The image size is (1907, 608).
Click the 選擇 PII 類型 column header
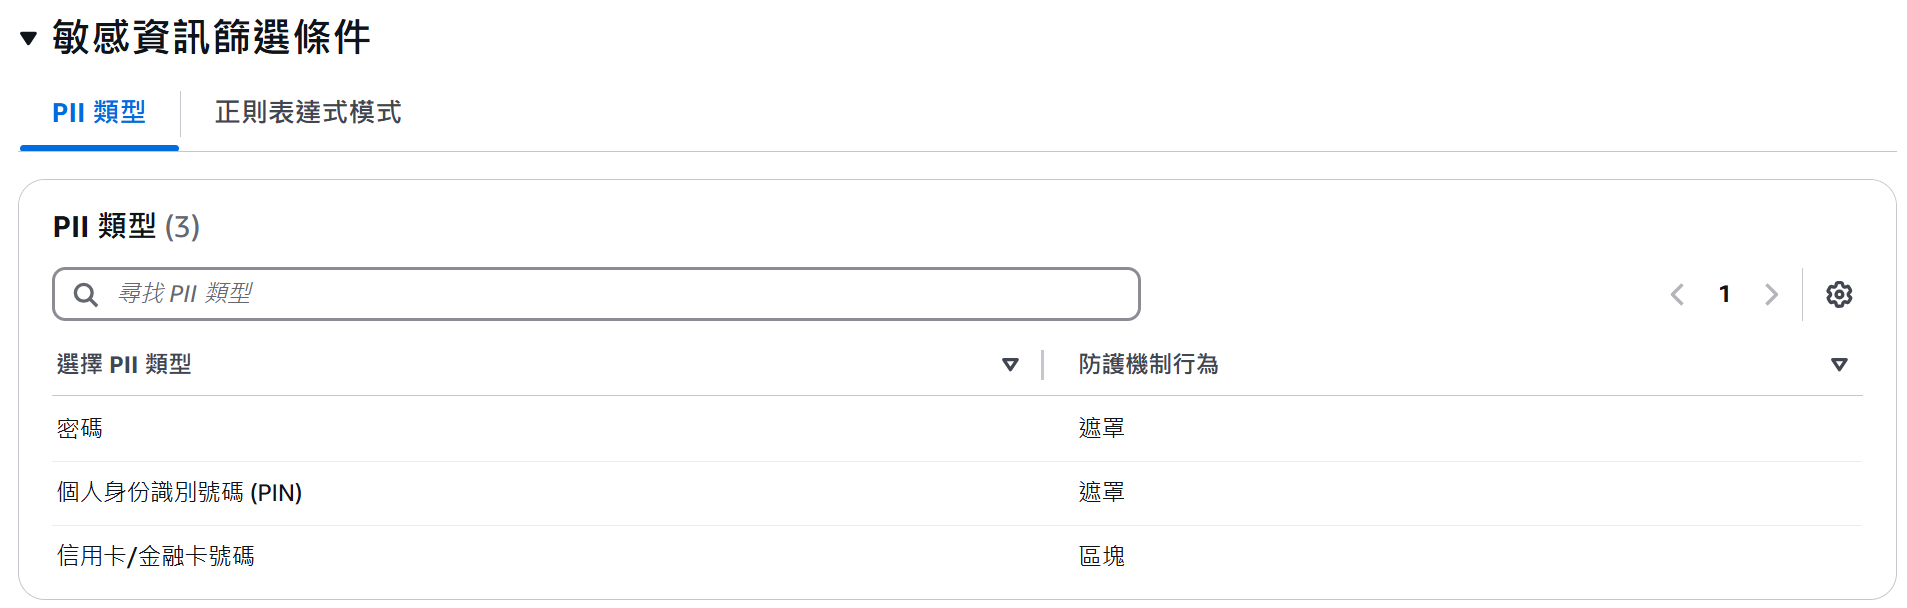pyautogui.click(x=124, y=364)
